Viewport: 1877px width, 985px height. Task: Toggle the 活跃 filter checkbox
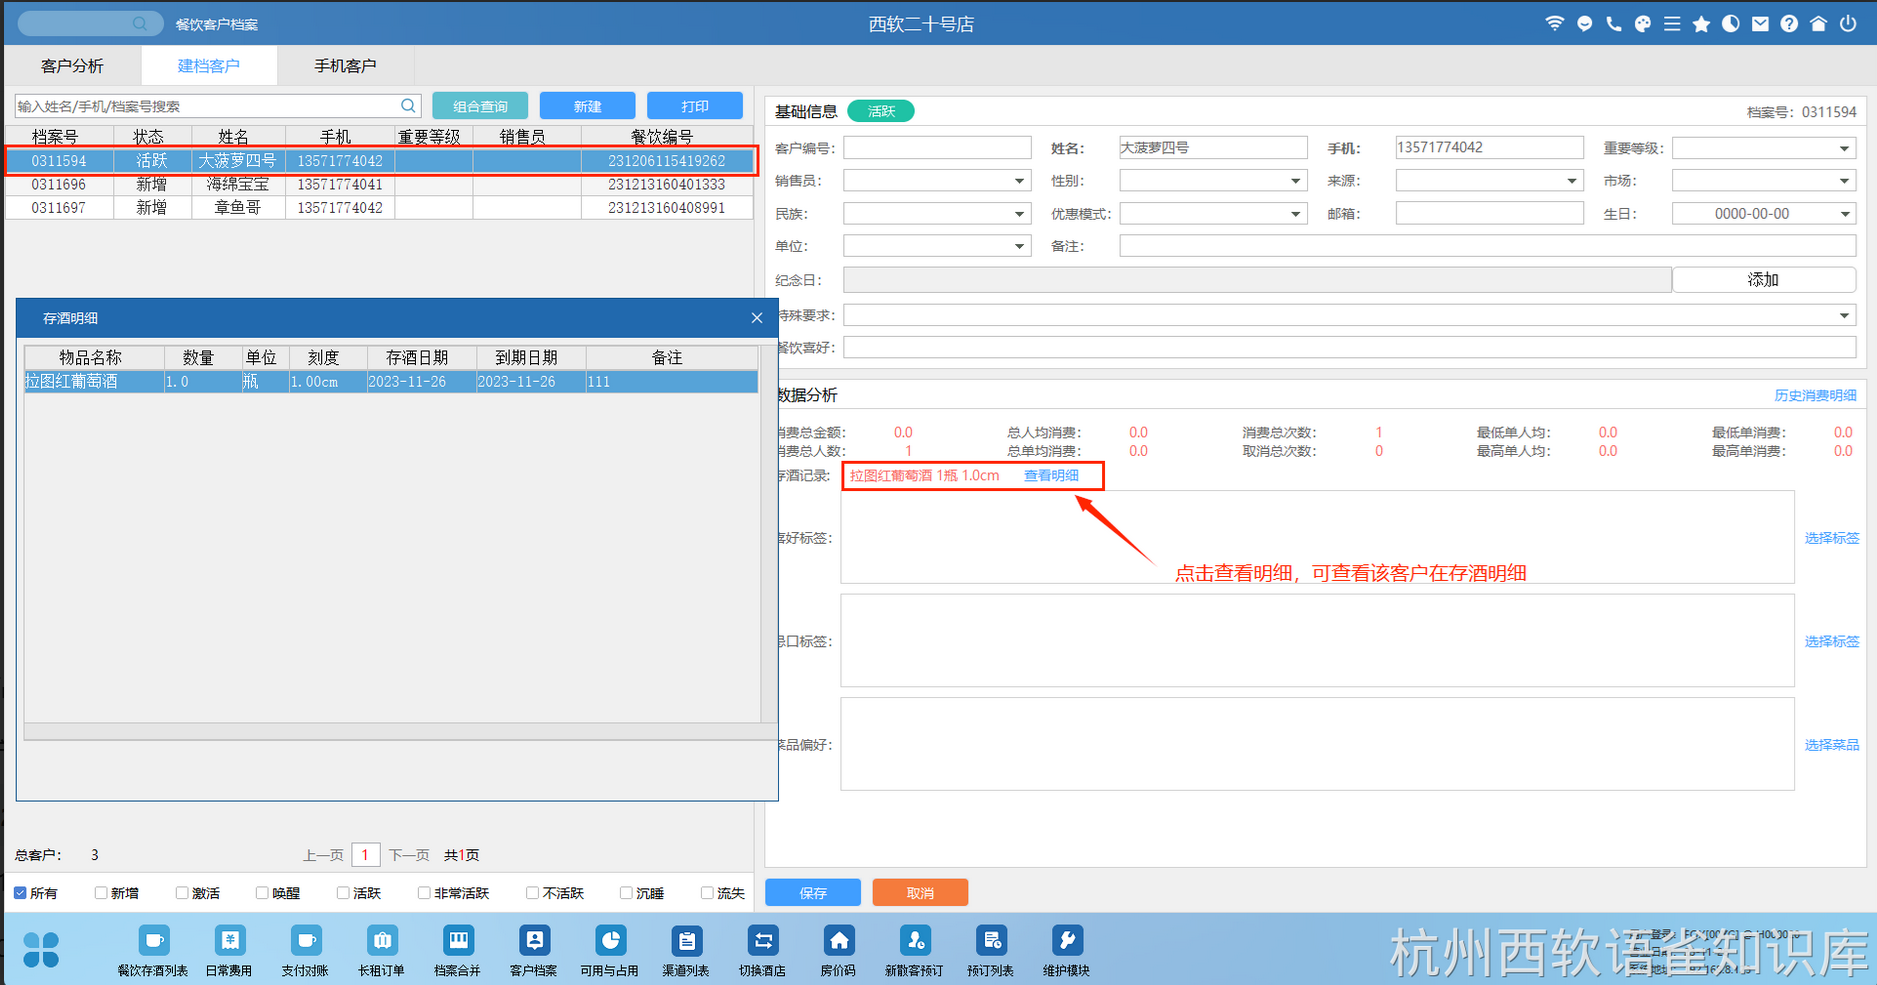343,893
